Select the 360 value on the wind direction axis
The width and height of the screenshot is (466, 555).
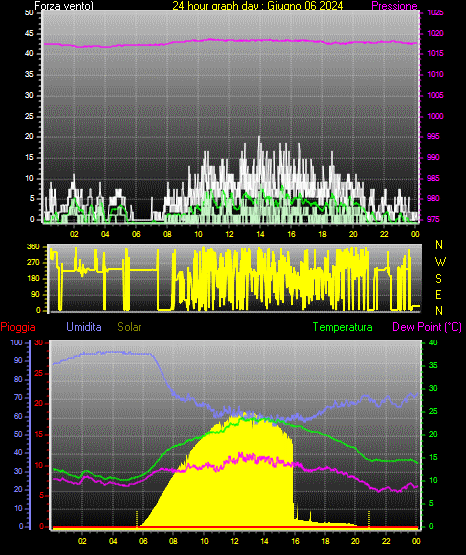point(33,247)
